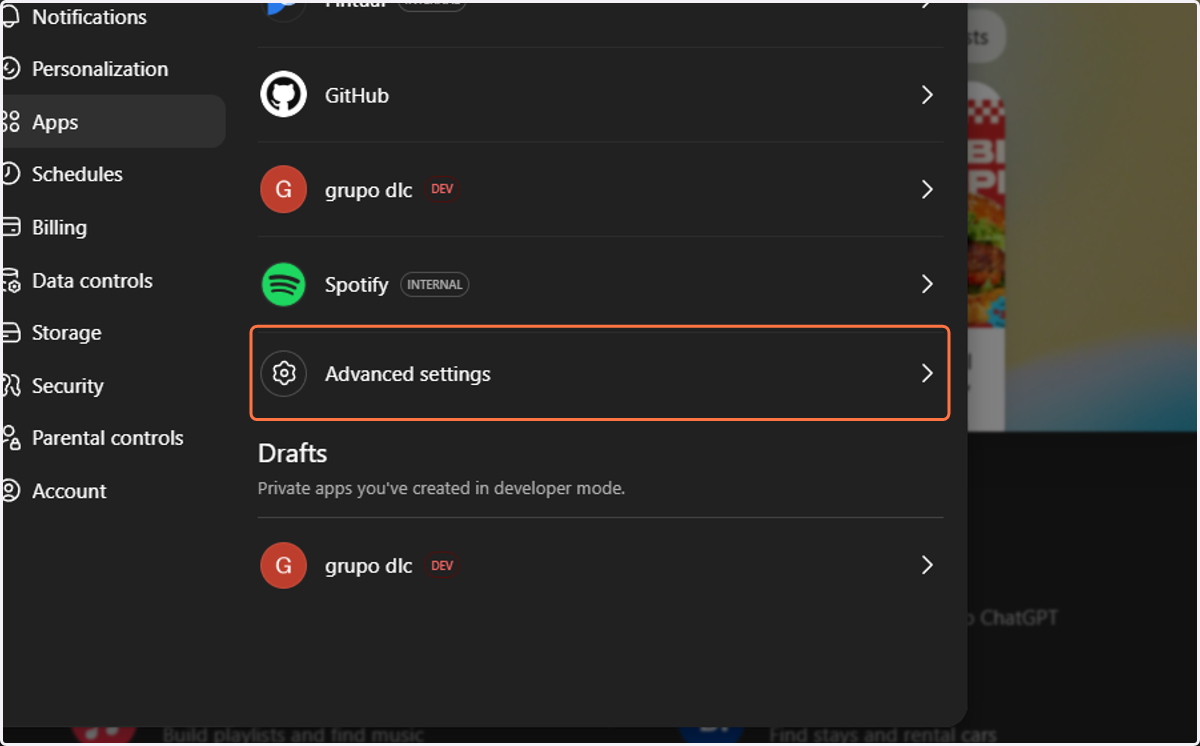Click the Drafts section heading
The width and height of the screenshot is (1200, 746).
(x=293, y=453)
